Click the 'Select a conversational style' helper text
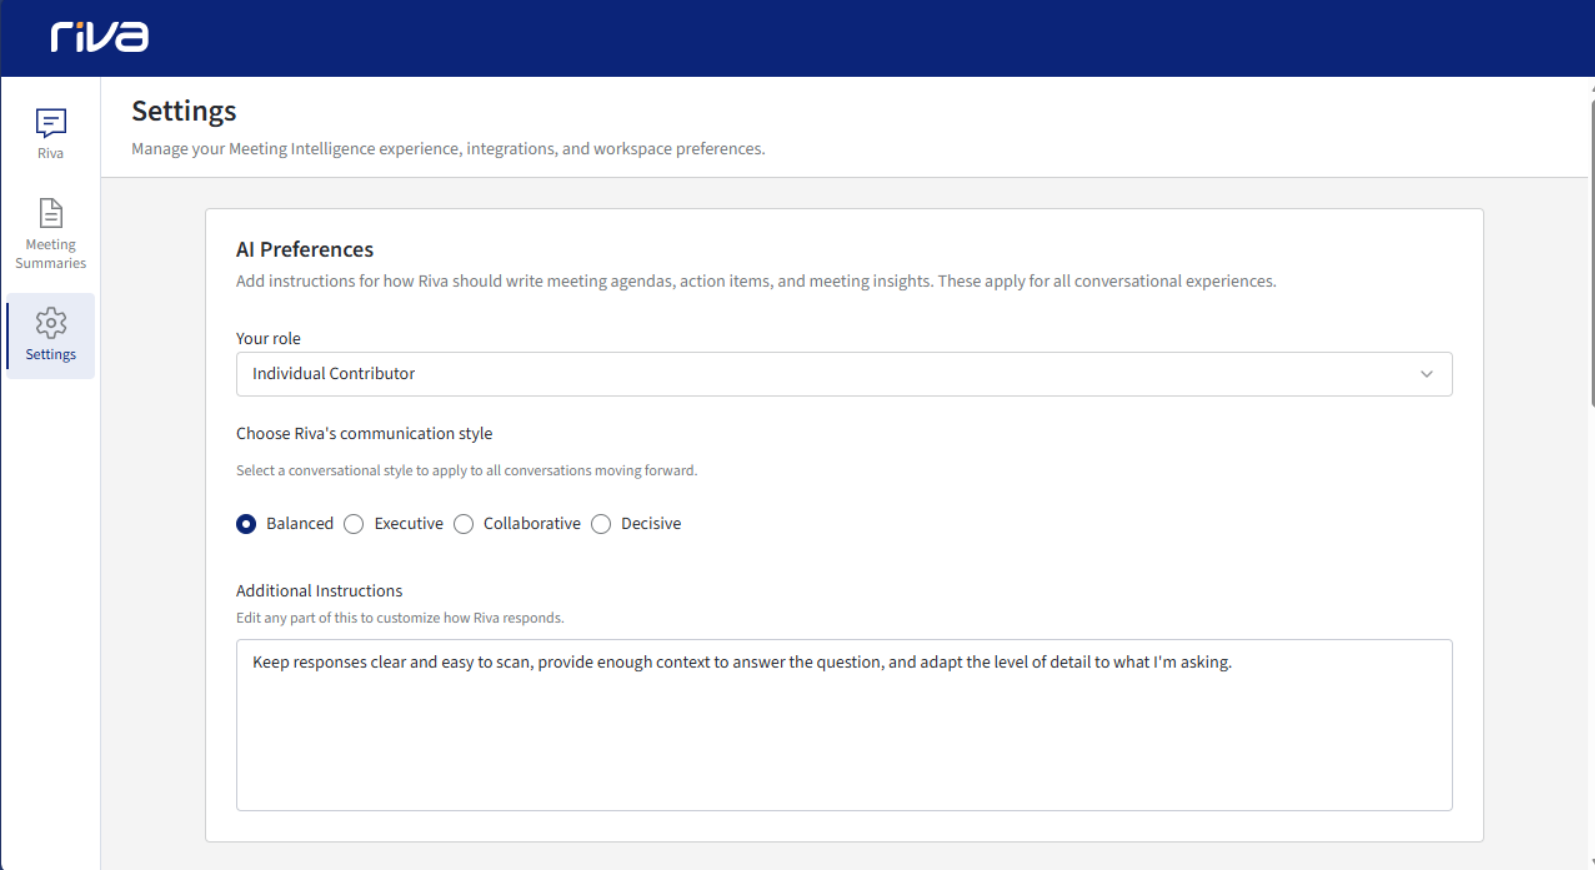1595x870 pixels. pos(466,470)
